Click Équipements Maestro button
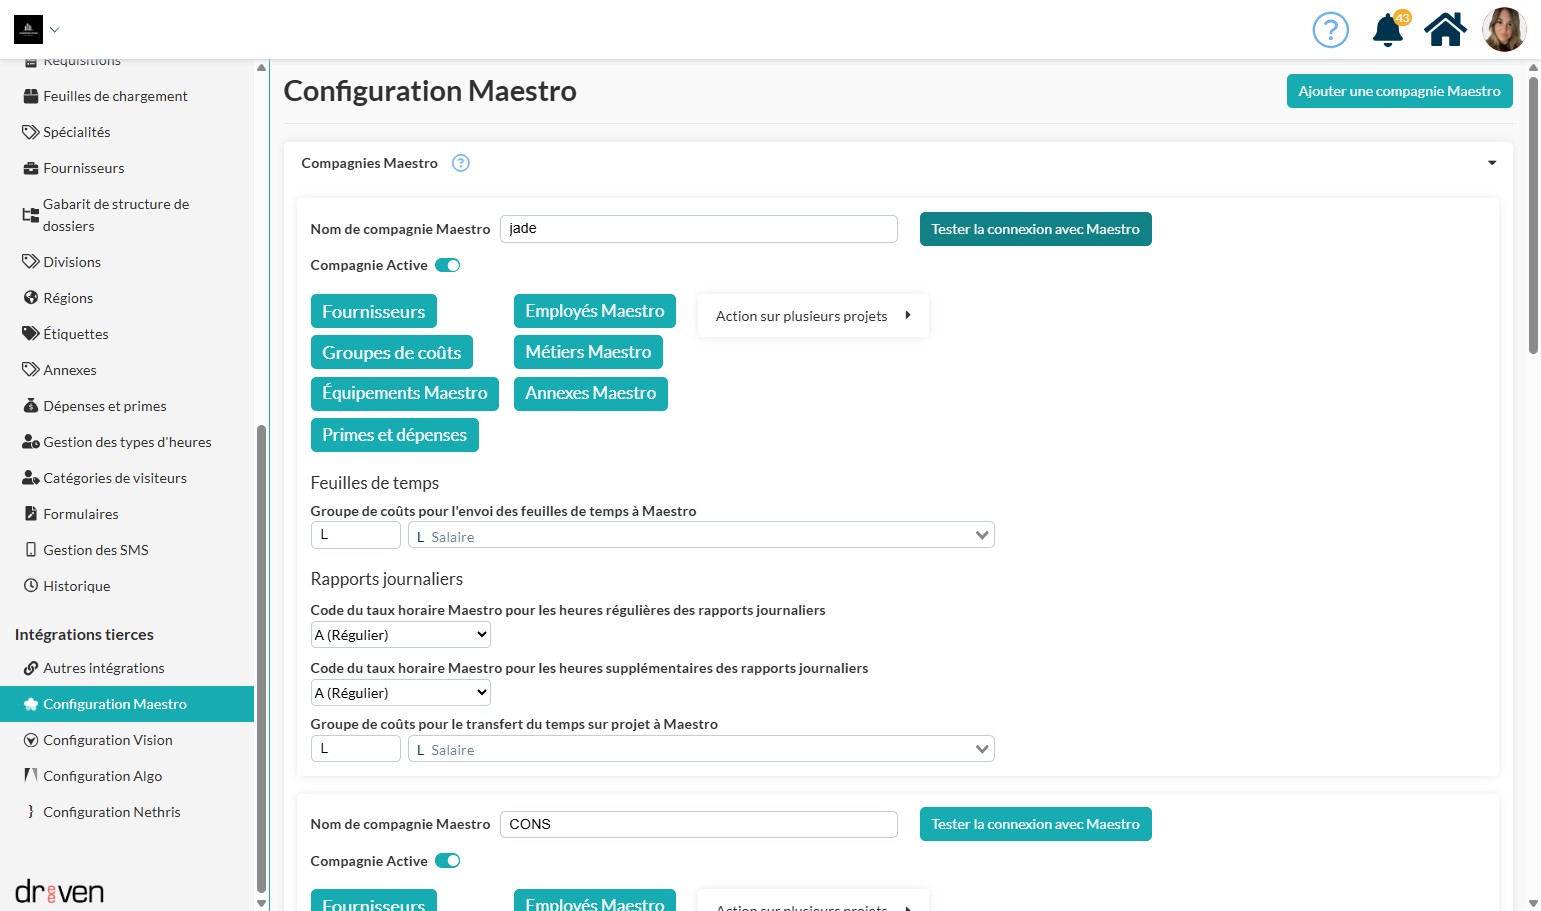Viewport: 1541px width, 911px height. click(404, 393)
